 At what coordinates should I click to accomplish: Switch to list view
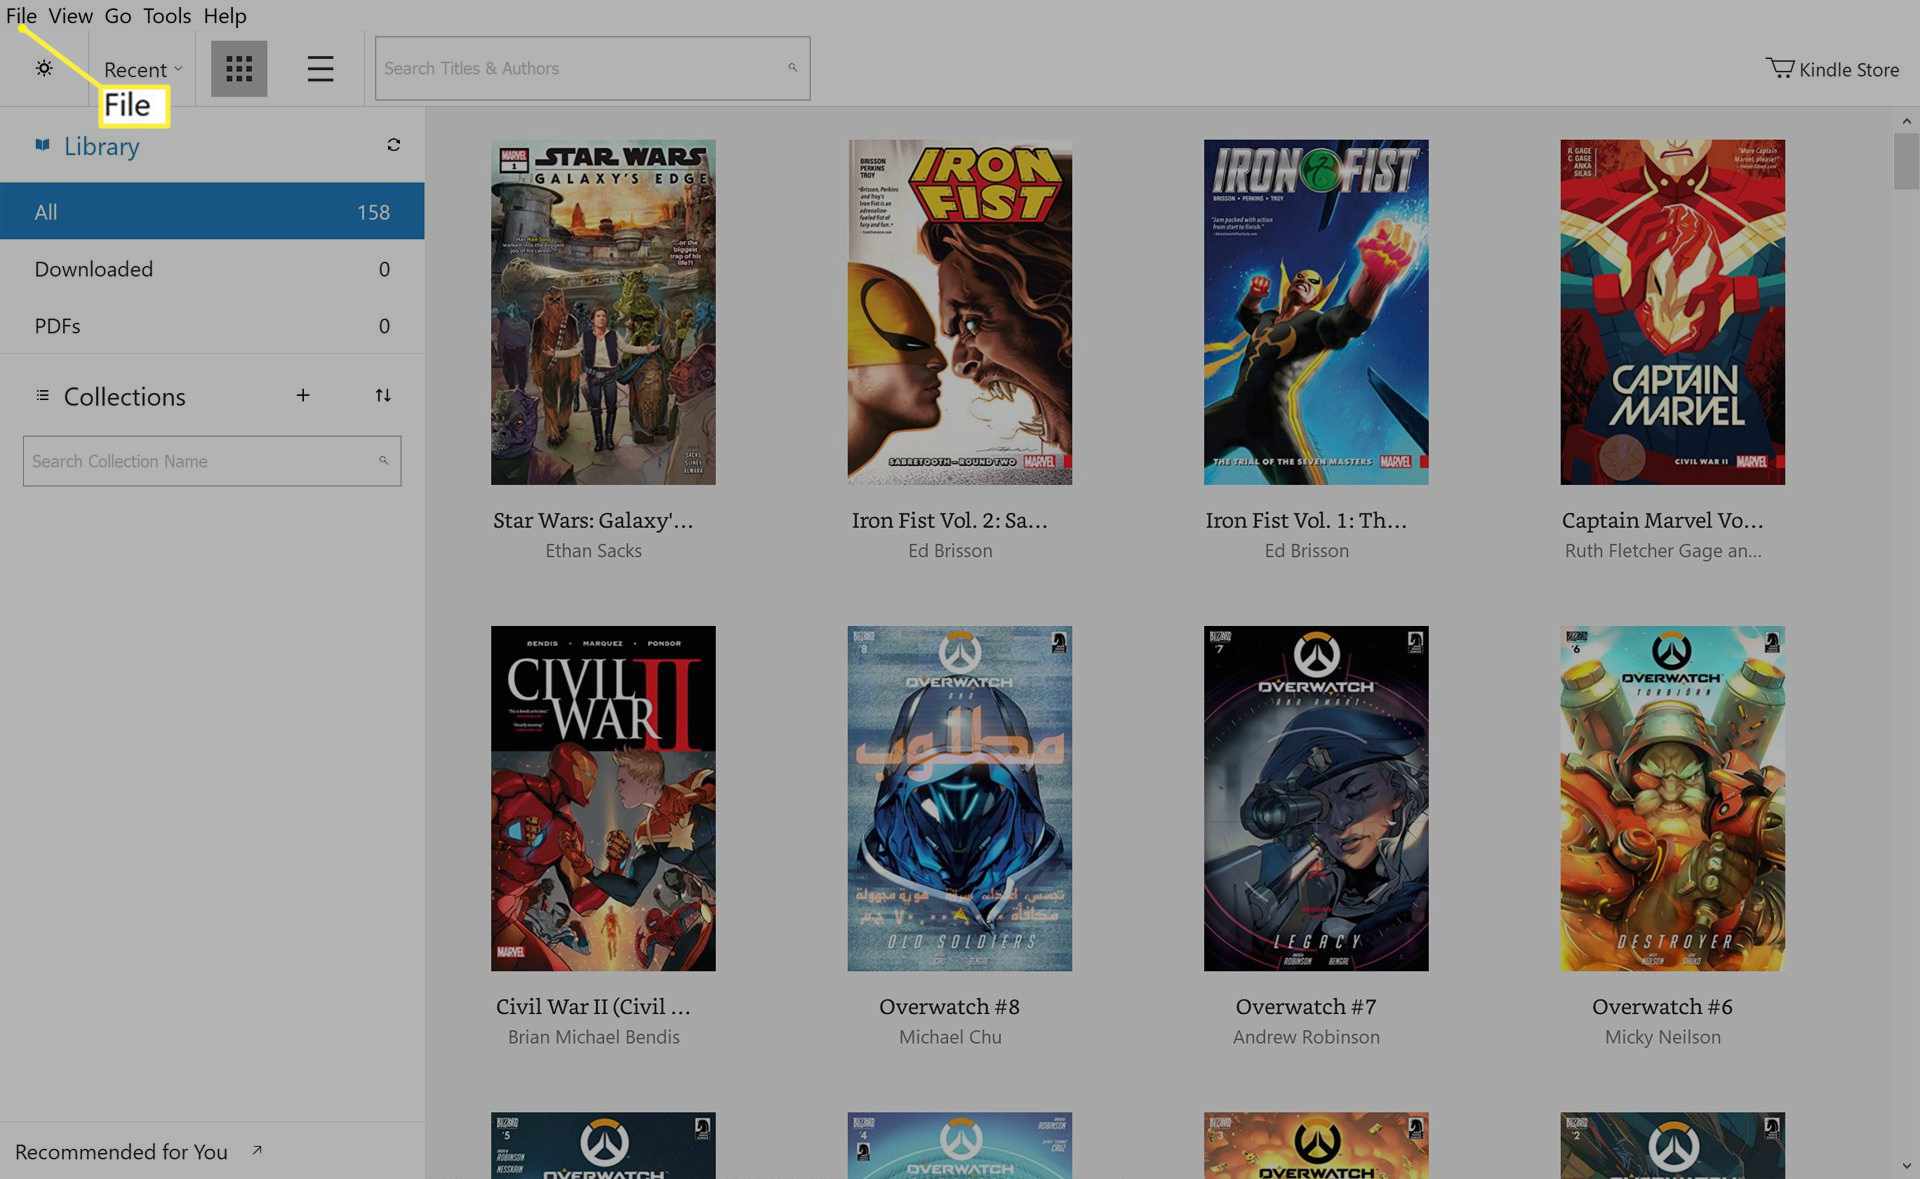[x=320, y=68]
